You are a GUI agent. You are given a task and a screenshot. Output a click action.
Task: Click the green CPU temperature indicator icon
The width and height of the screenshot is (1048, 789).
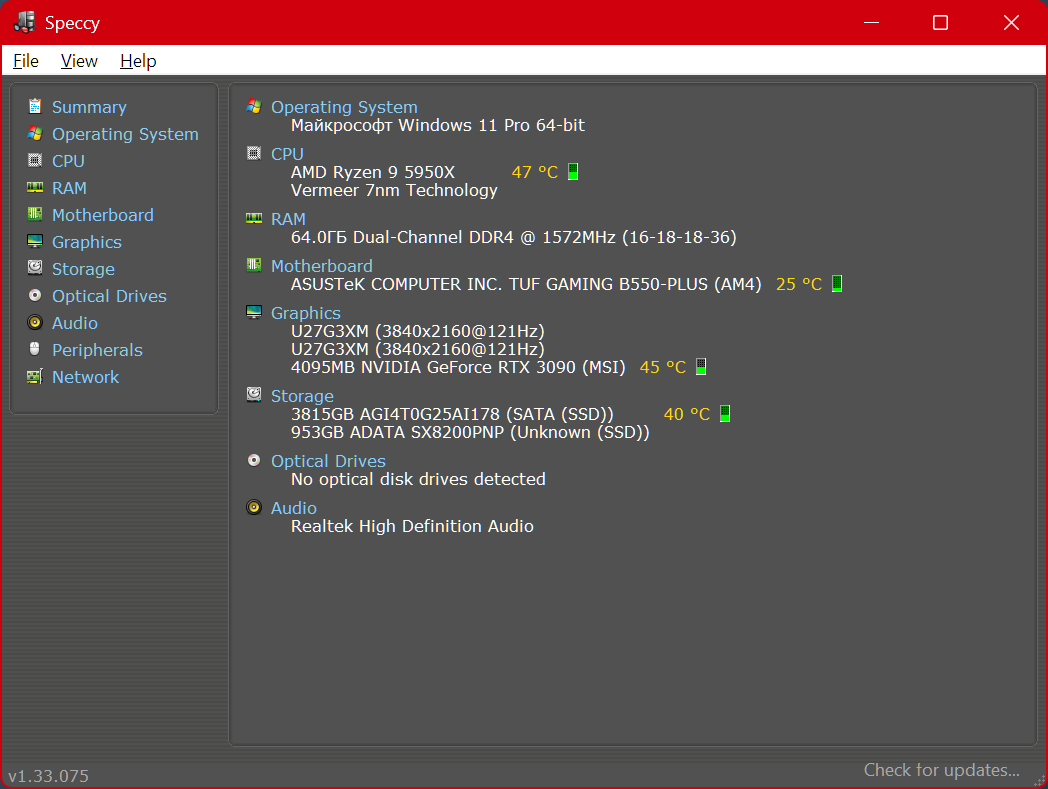[573, 172]
